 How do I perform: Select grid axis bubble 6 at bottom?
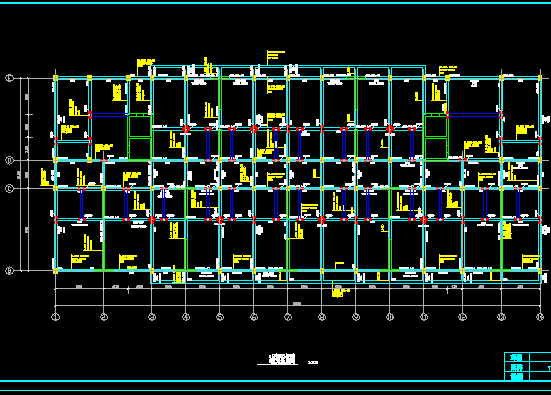tap(254, 317)
